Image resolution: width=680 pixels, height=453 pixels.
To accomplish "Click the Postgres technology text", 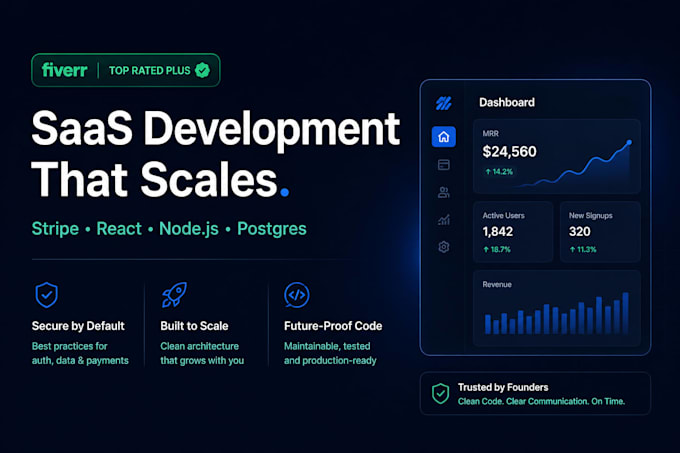I will (x=272, y=229).
